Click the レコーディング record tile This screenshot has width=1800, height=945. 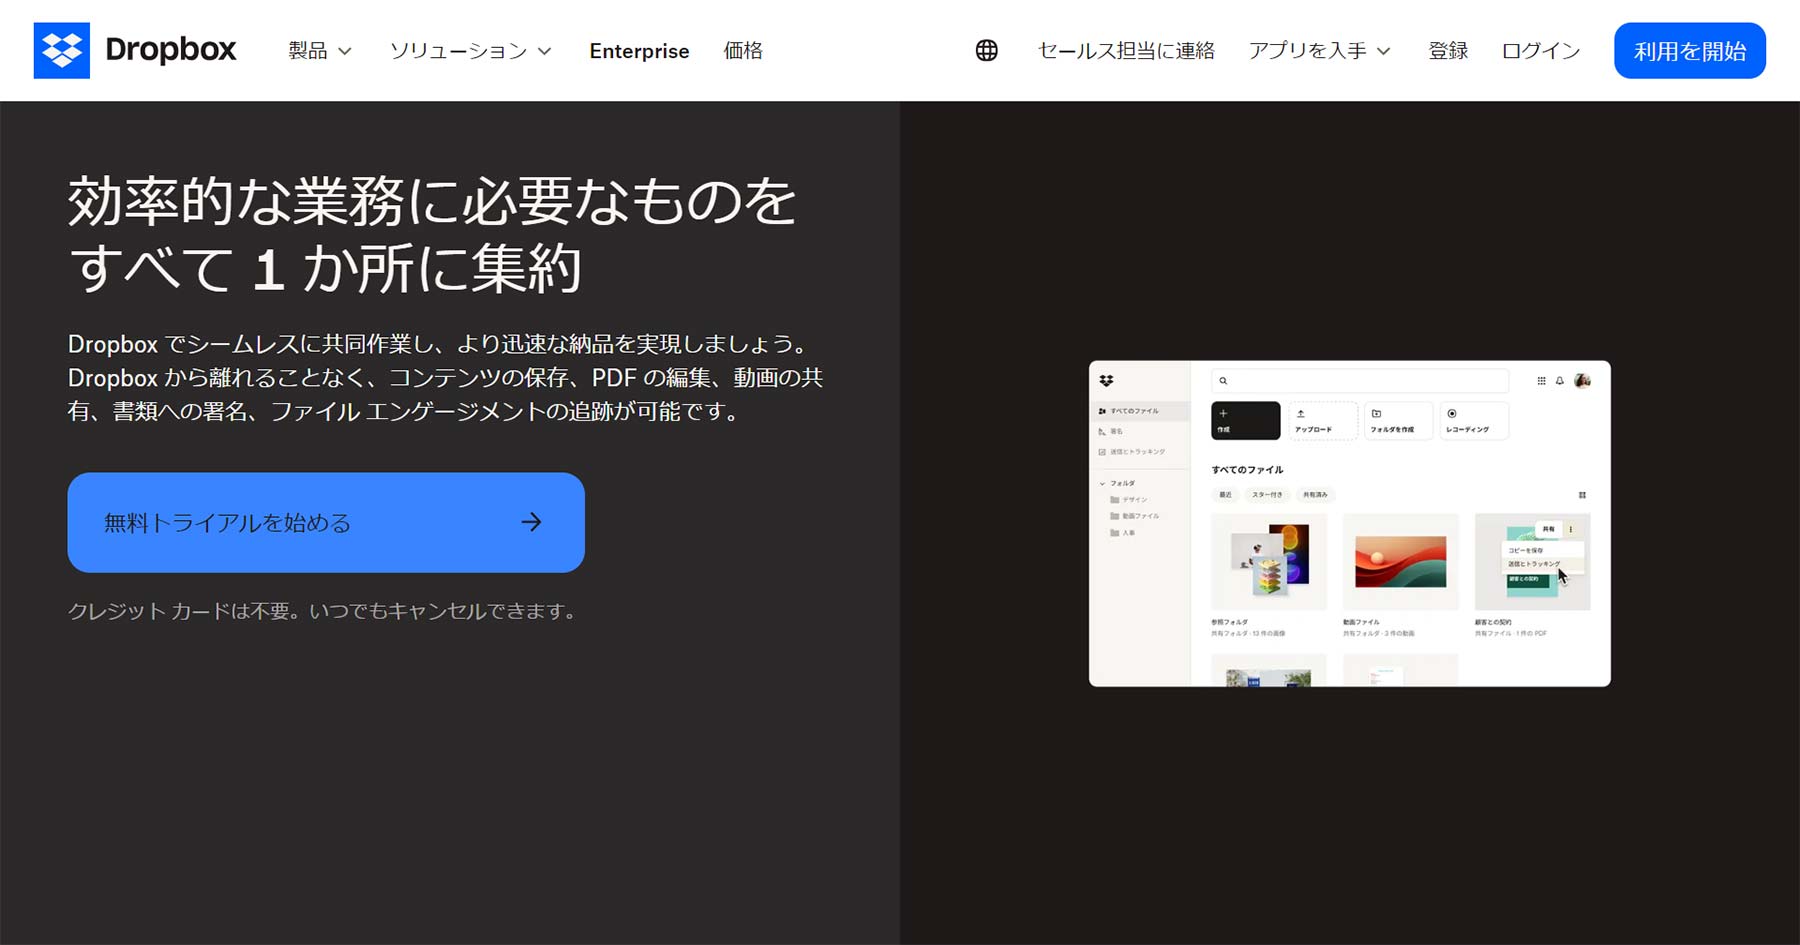1473,420
